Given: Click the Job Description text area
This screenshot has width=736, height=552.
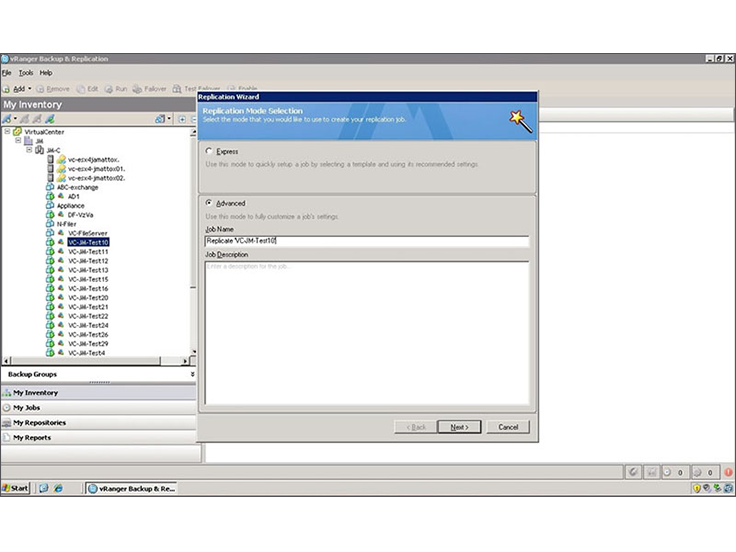Looking at the screenshot, I should click(x=367, y=333).
